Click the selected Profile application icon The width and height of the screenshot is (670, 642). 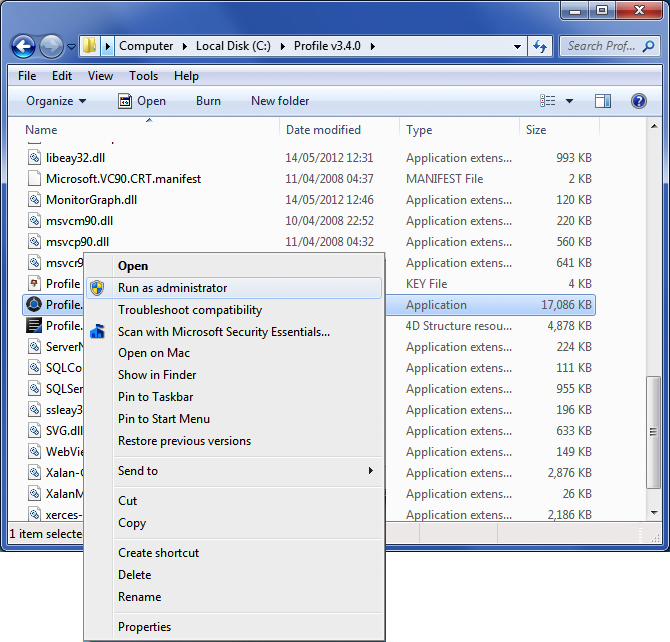tap(34, 304)
